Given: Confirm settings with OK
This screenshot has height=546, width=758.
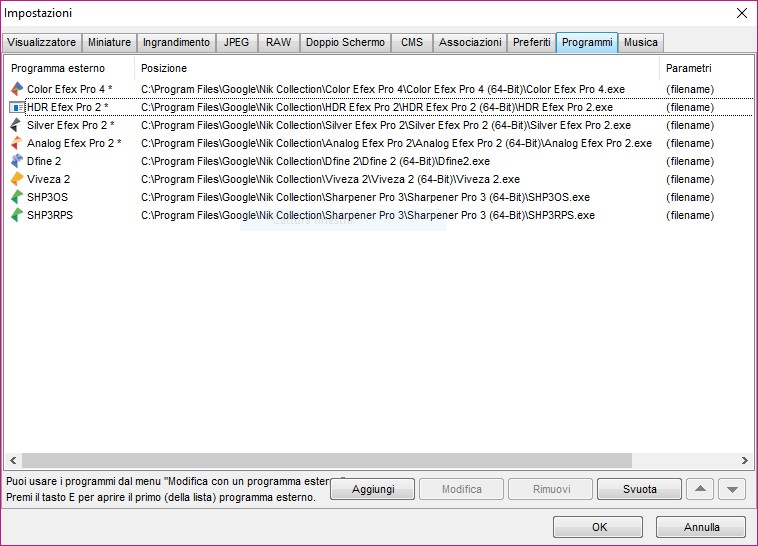Looking at the screenshot, I should coord(598,527).
